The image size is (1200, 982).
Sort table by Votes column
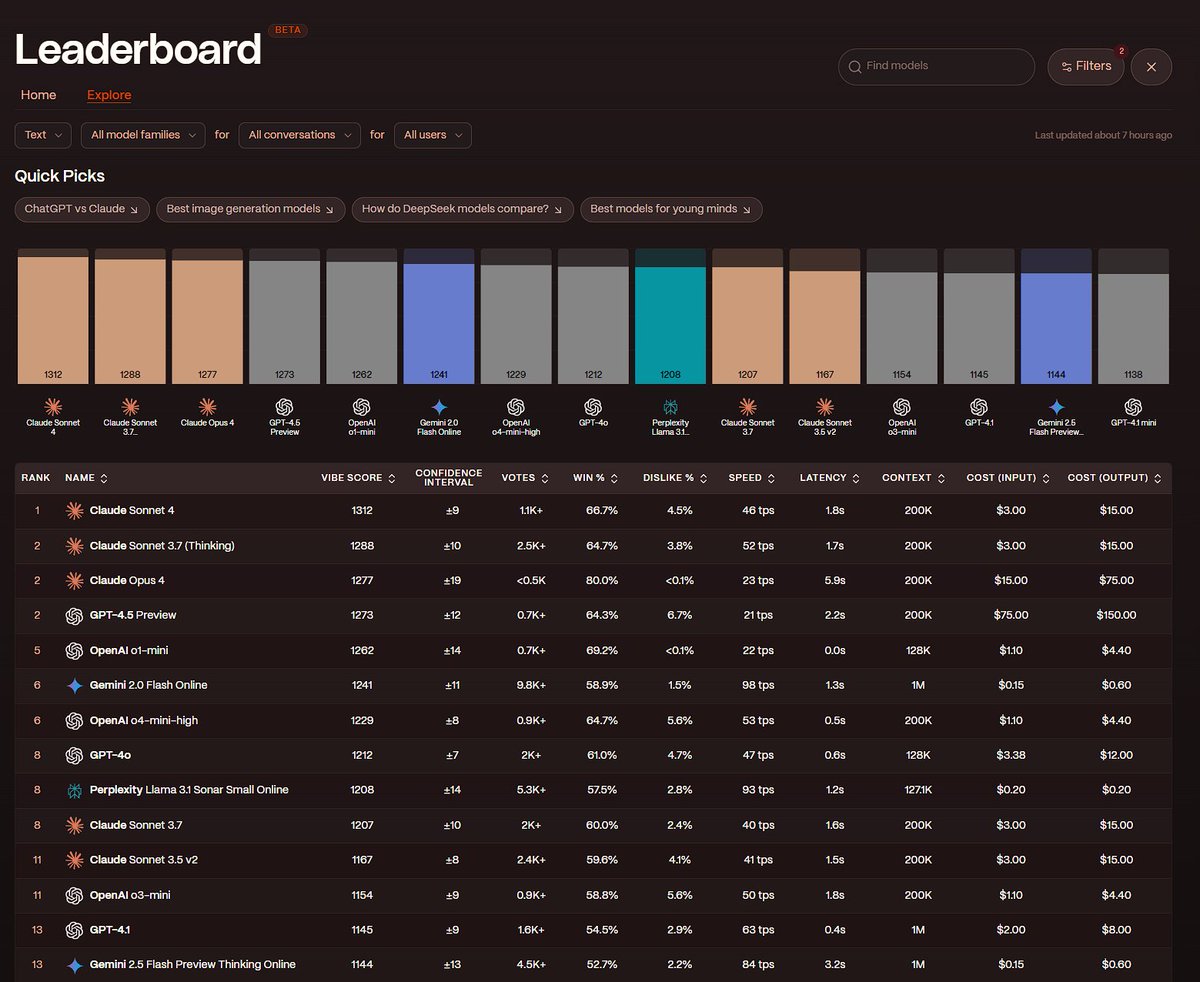[525, 478]
